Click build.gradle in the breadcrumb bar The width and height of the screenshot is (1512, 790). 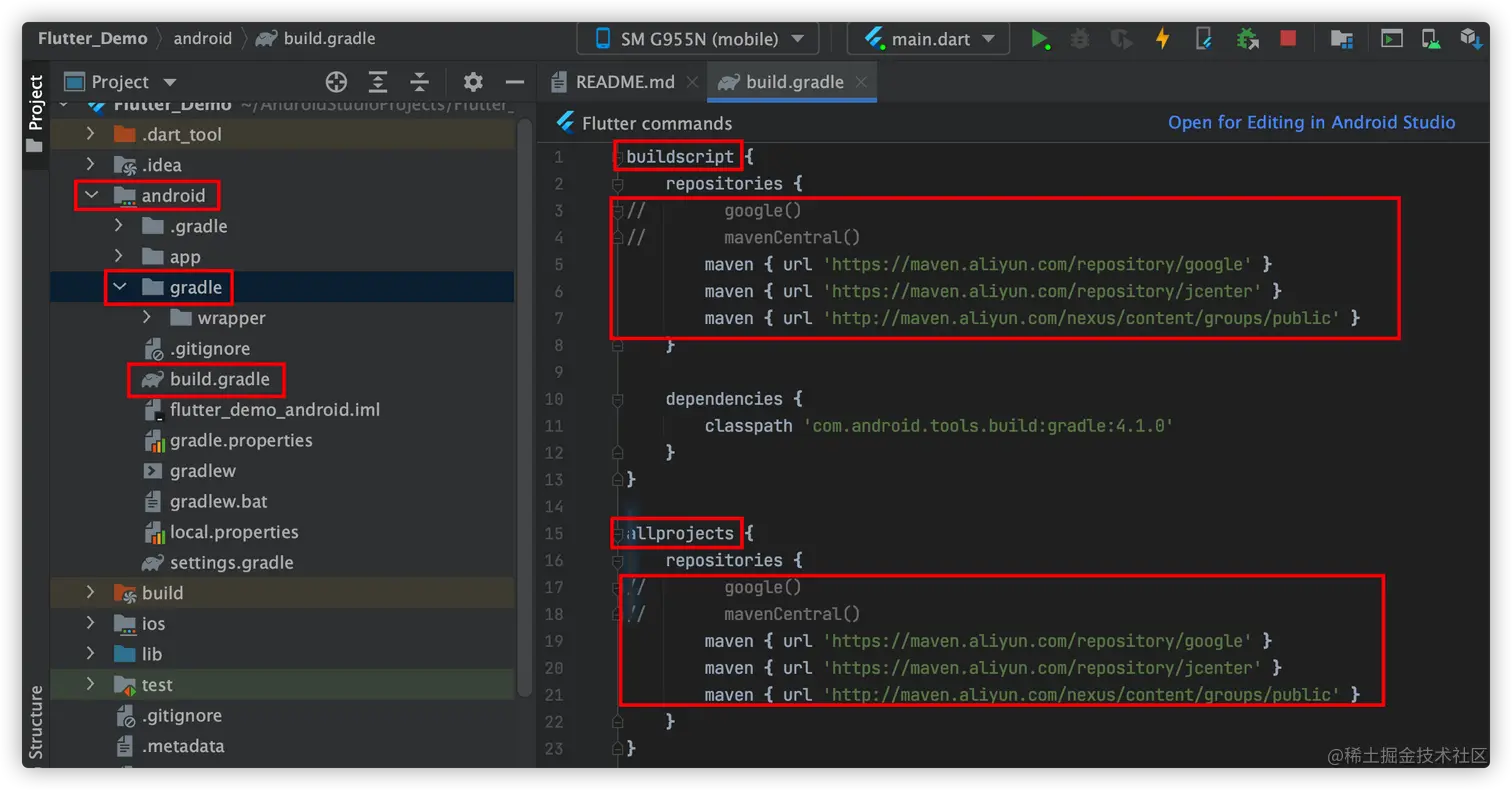pyautogui.click(x=329, y=39)
